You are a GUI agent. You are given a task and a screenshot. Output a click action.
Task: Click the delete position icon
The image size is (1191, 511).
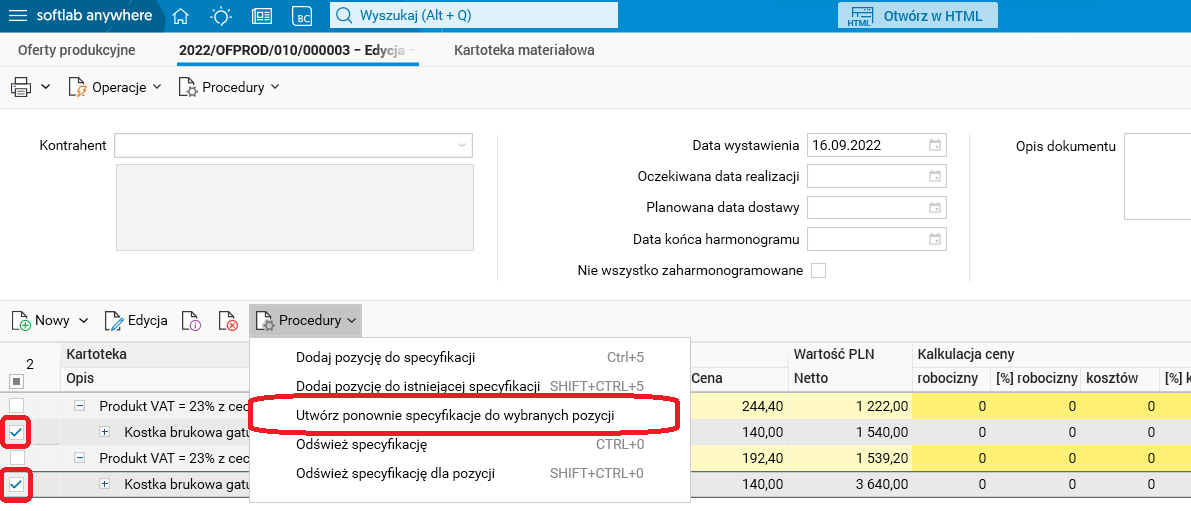coord(228,320)
